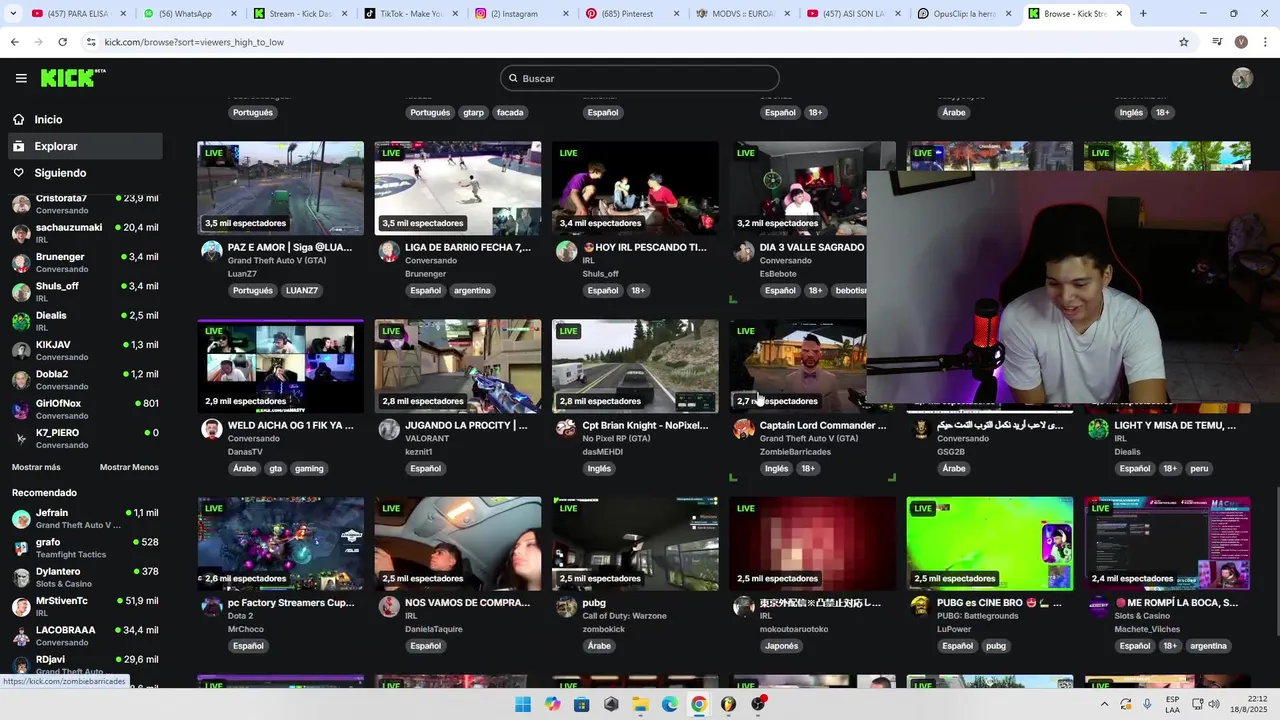This screenshot has width=1280, height=720.
Task: Open the hamburger menu beside Kick logo
Action: click(21, 78)
